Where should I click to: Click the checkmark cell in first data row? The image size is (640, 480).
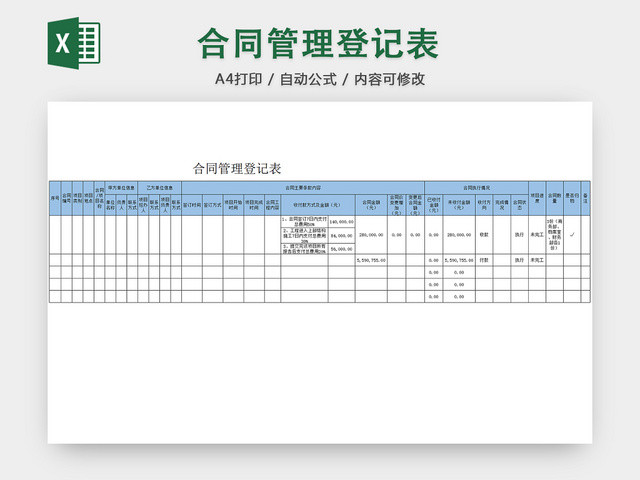pos(571,234)
